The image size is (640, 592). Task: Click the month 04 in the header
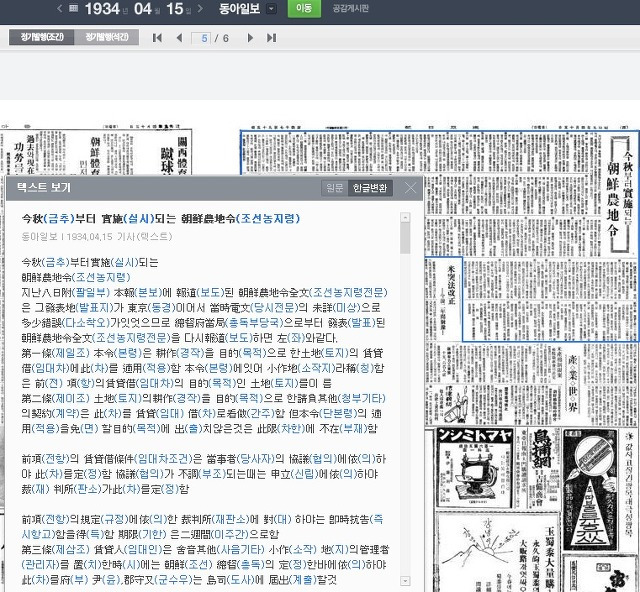tap(143, 9)
